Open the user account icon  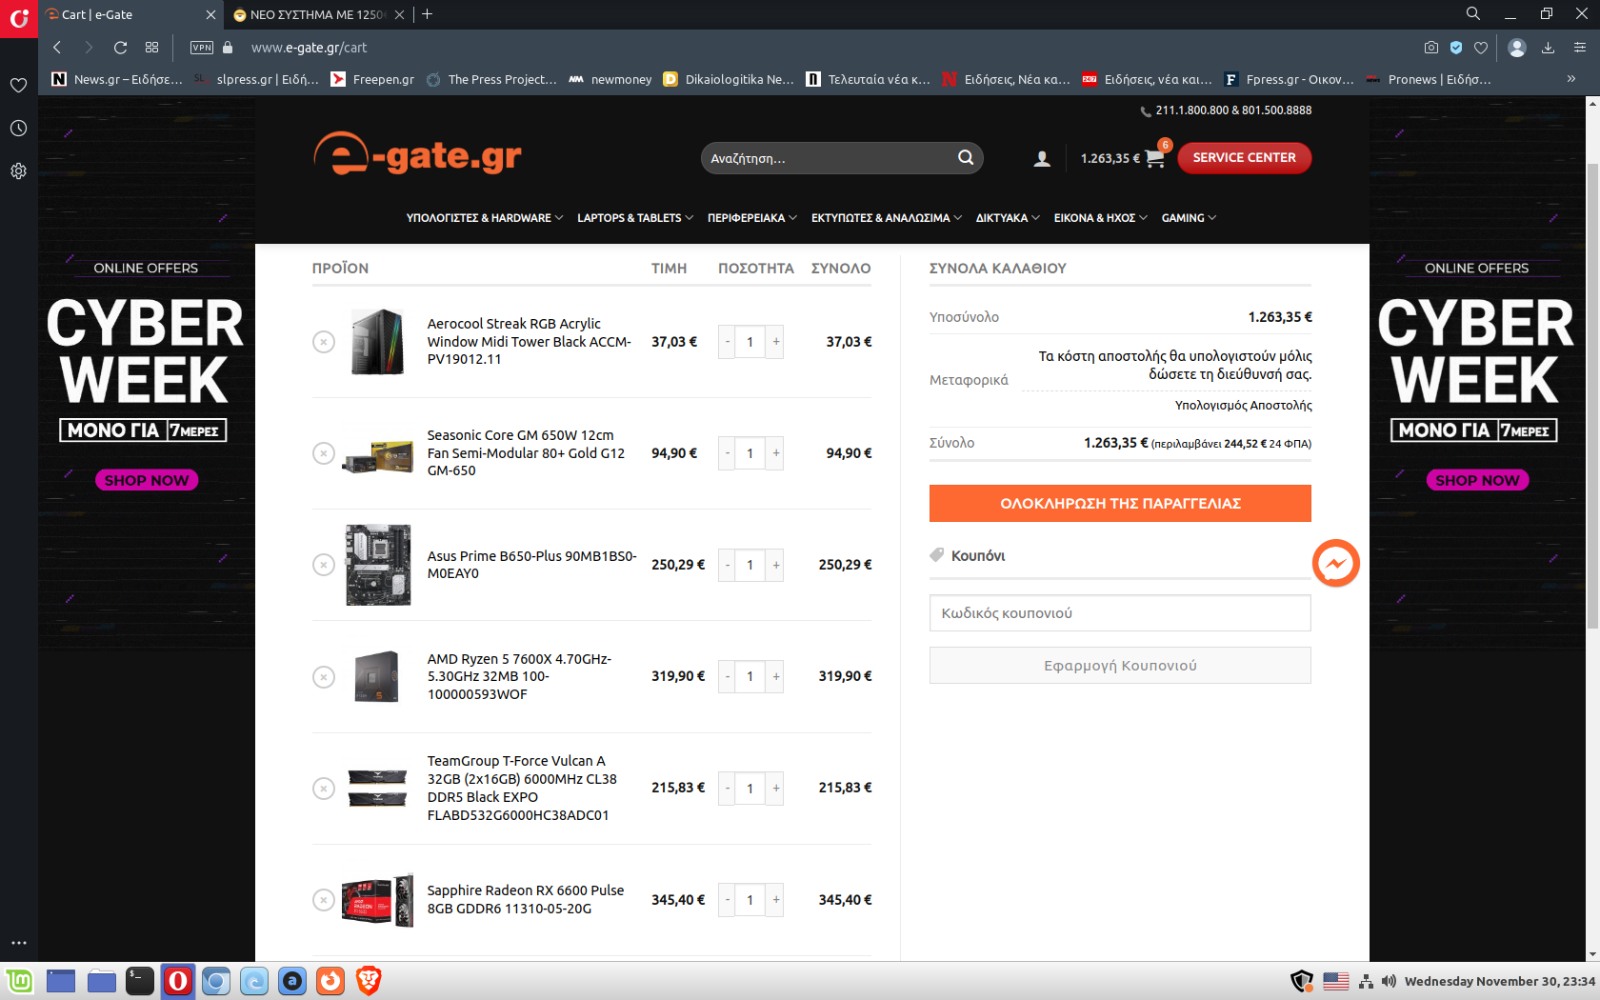1042,158
